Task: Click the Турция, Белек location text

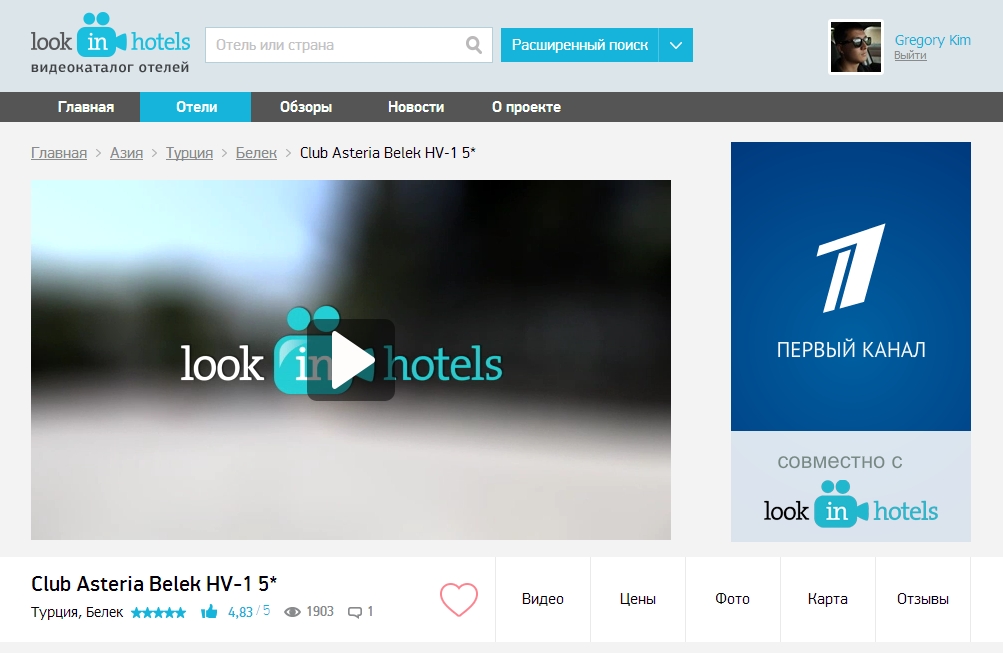Action: [77, 612]
